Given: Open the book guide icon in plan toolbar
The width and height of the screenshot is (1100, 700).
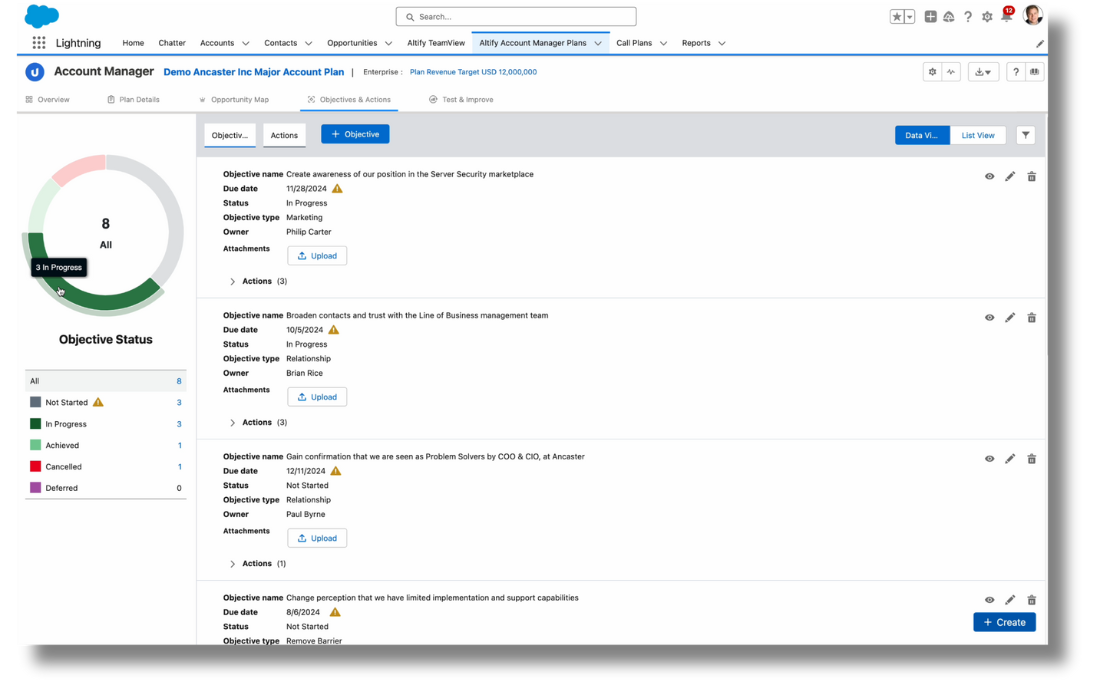Looking at the screenshot, I should point(1034,72).
